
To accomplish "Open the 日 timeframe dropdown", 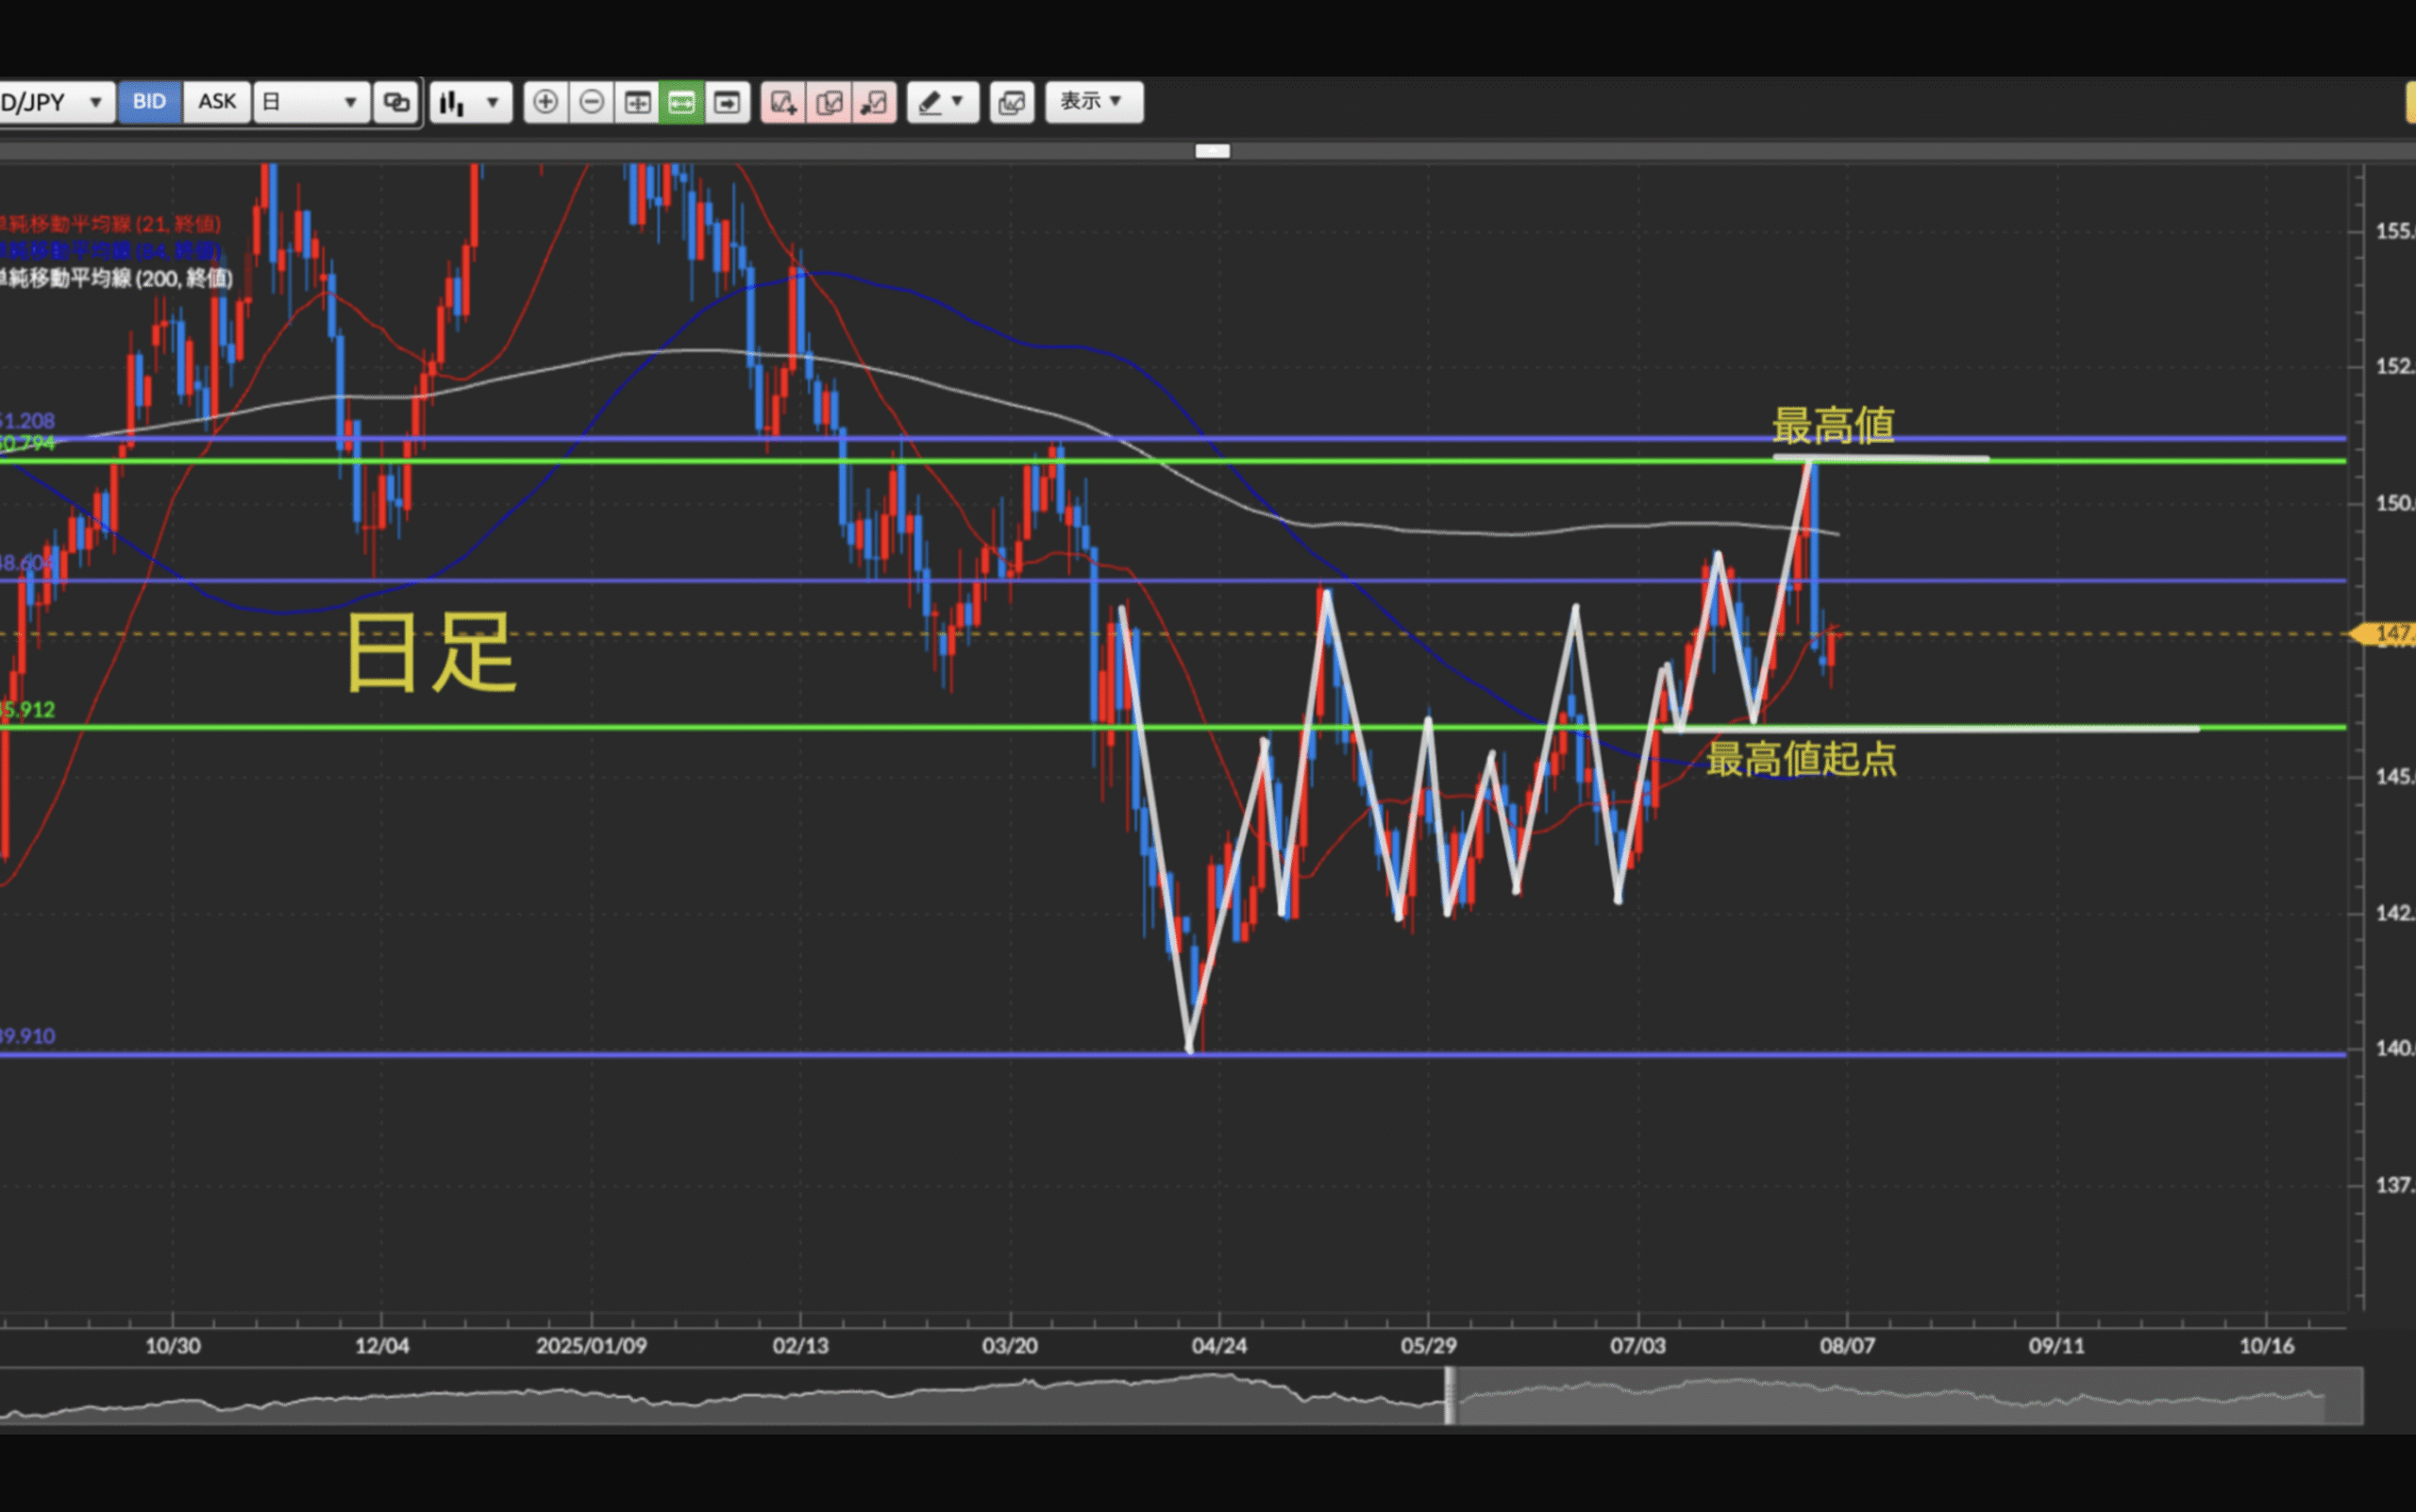I will point(311,102).
